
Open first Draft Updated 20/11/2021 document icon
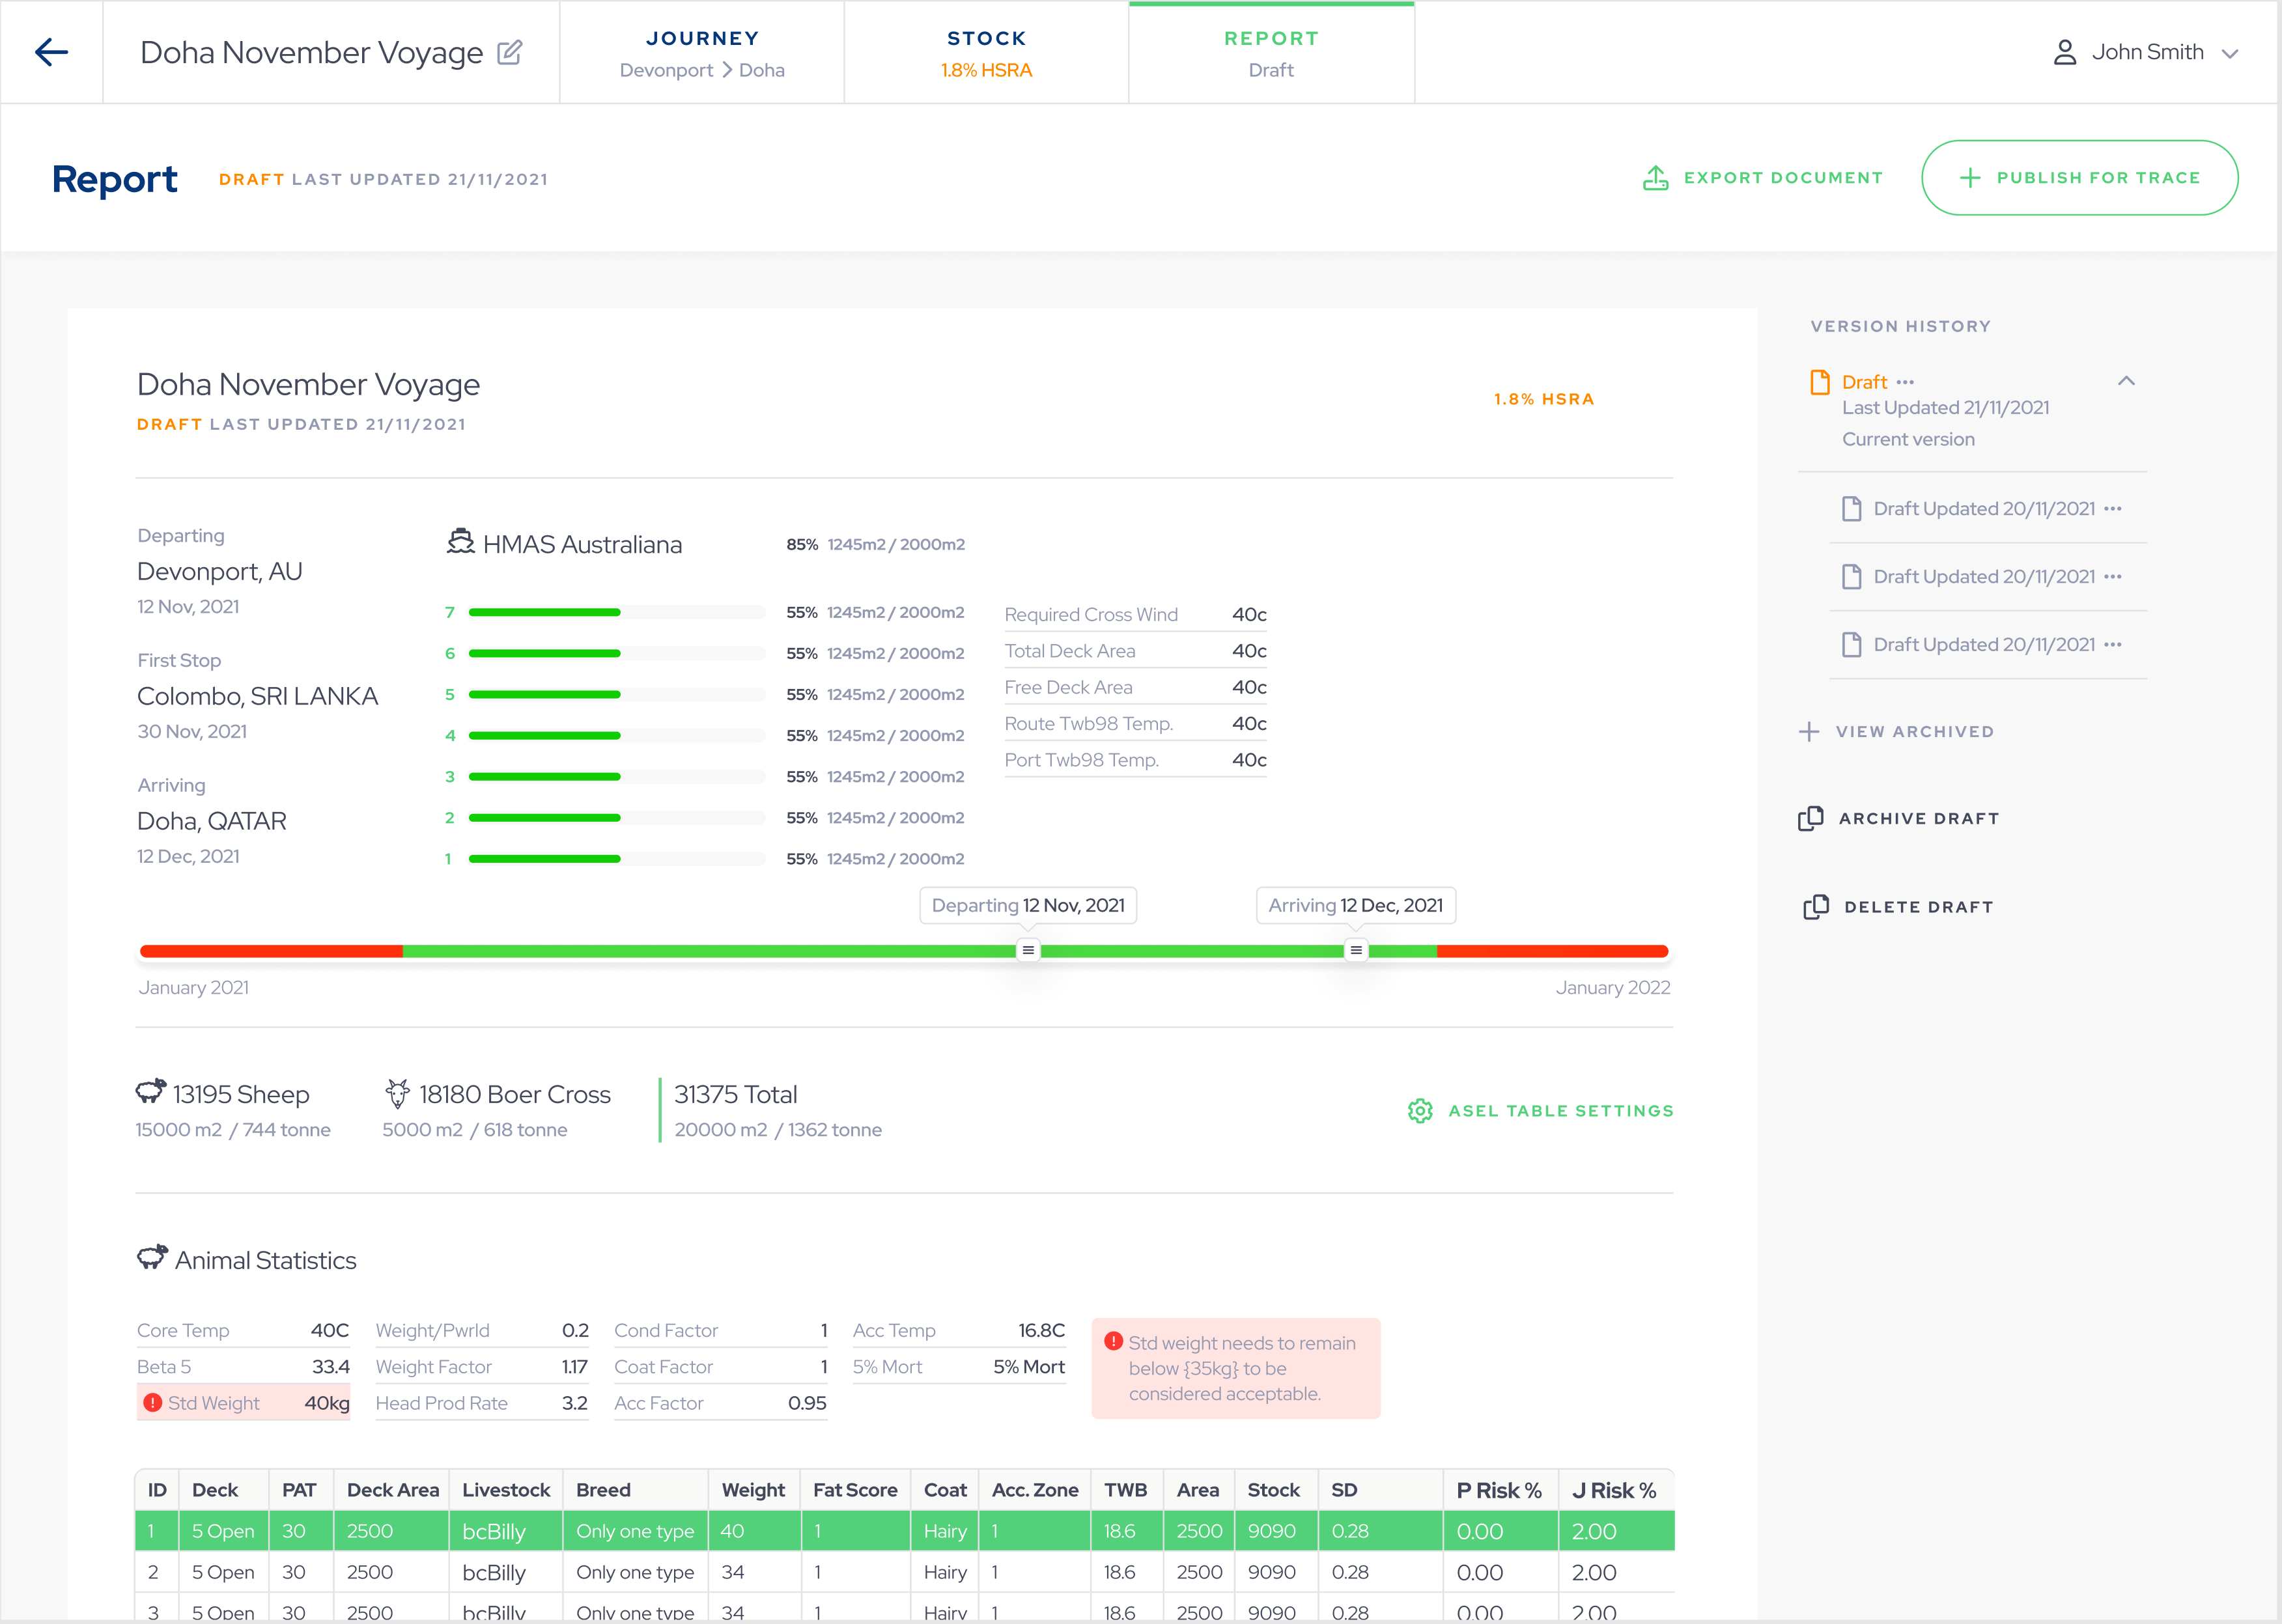tap(1852, 509)
